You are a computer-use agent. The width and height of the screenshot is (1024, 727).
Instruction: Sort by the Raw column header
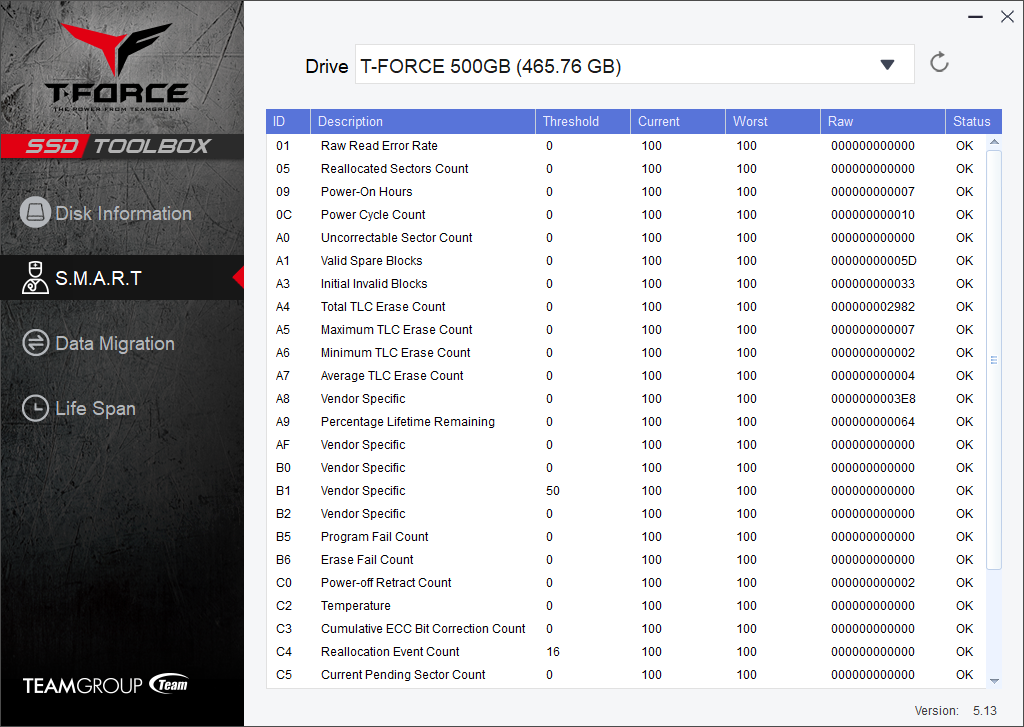click(x=883, y=121)
